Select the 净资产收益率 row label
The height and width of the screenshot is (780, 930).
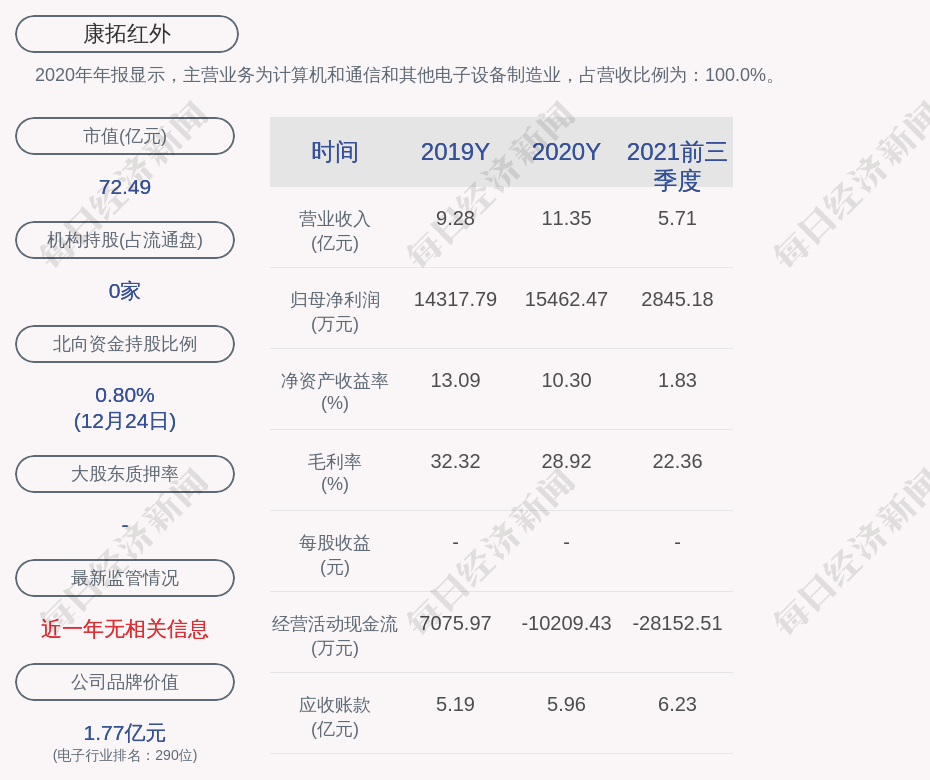tap(335, 392)
